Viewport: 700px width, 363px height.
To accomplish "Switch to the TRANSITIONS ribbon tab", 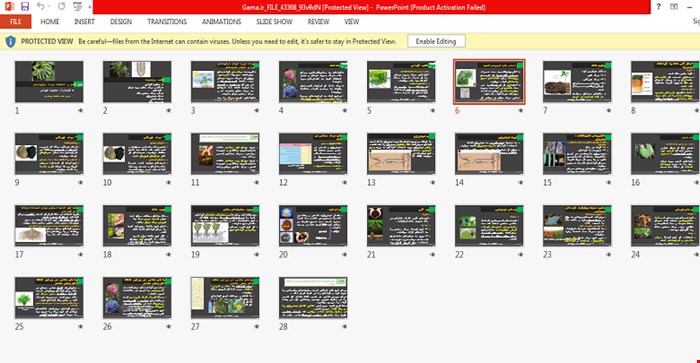I will point(167,21).
